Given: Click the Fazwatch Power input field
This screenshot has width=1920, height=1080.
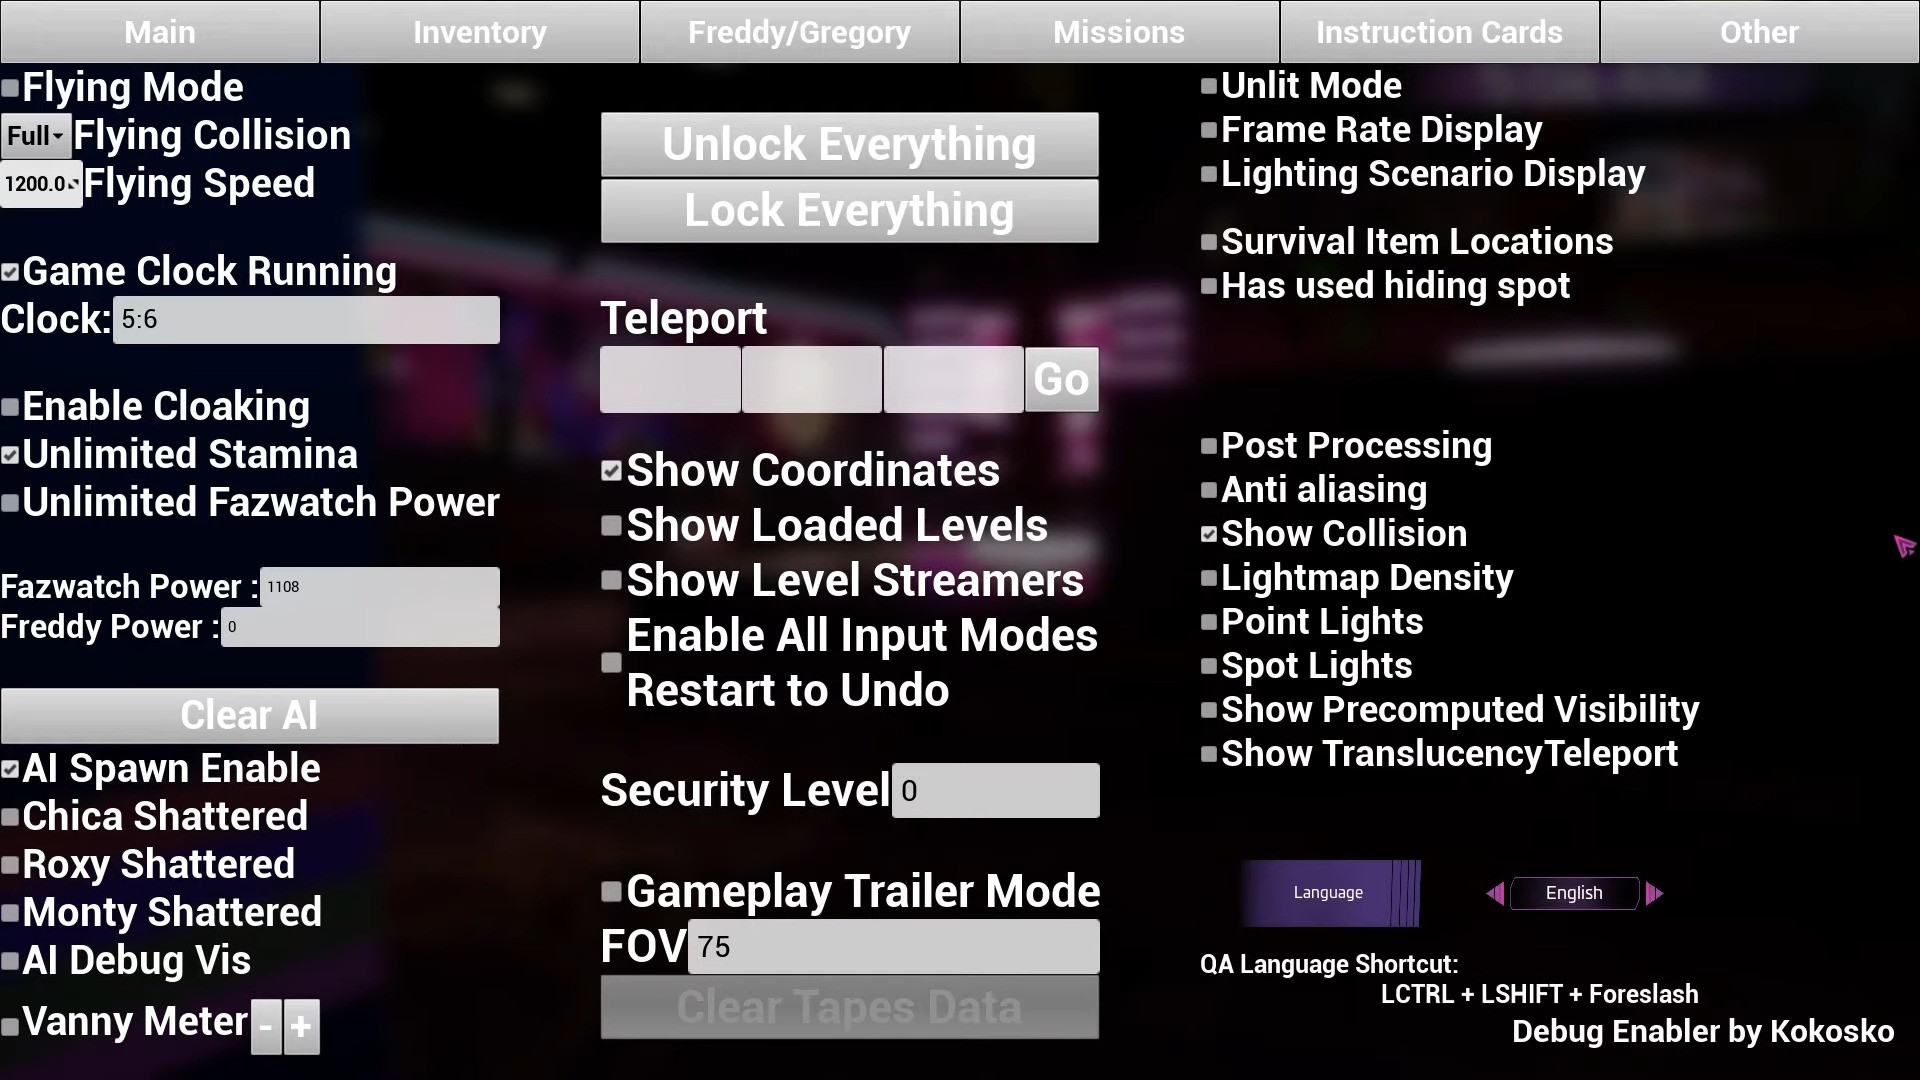Looking at the screenshot, I should click(x=380, y=585).
